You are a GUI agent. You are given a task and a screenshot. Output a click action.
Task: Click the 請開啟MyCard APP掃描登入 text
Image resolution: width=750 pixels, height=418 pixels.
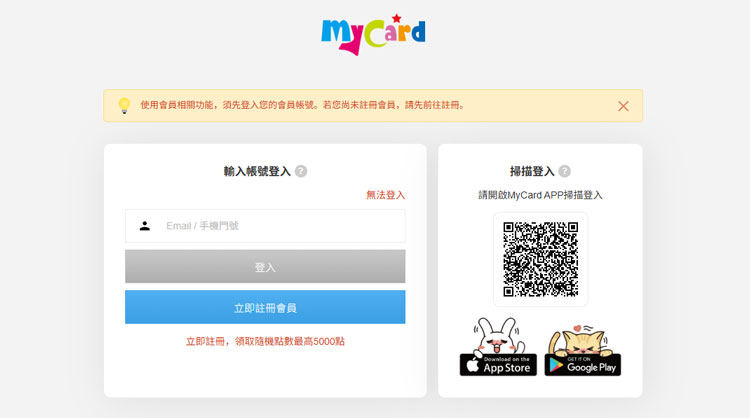[540, 195]
